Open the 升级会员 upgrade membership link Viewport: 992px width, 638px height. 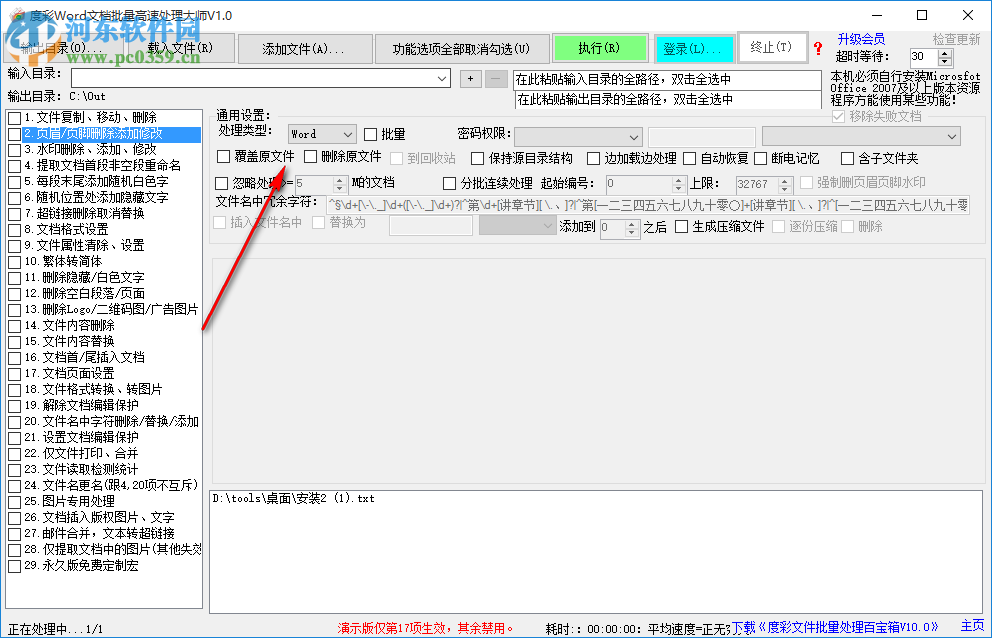862,39
